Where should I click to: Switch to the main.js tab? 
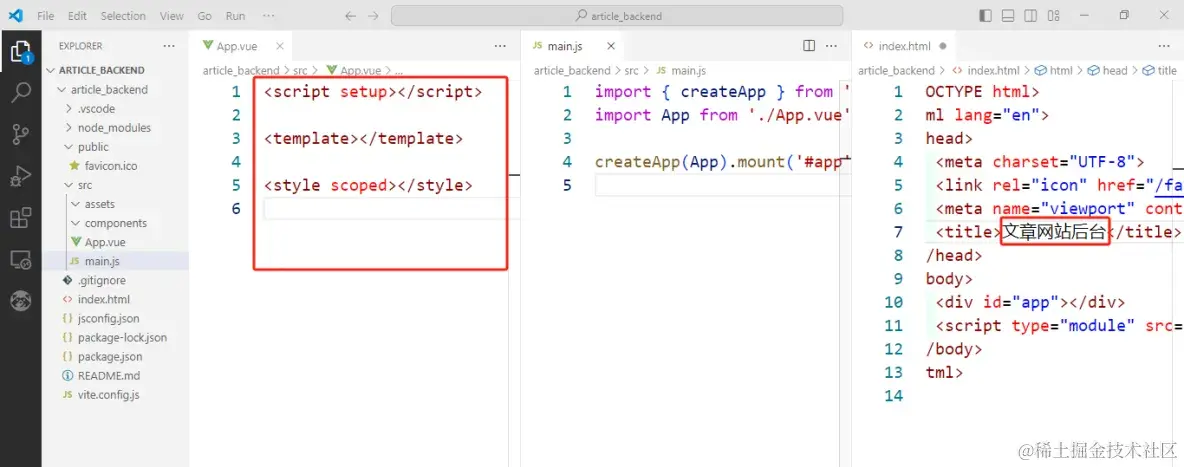coord(574,46)
